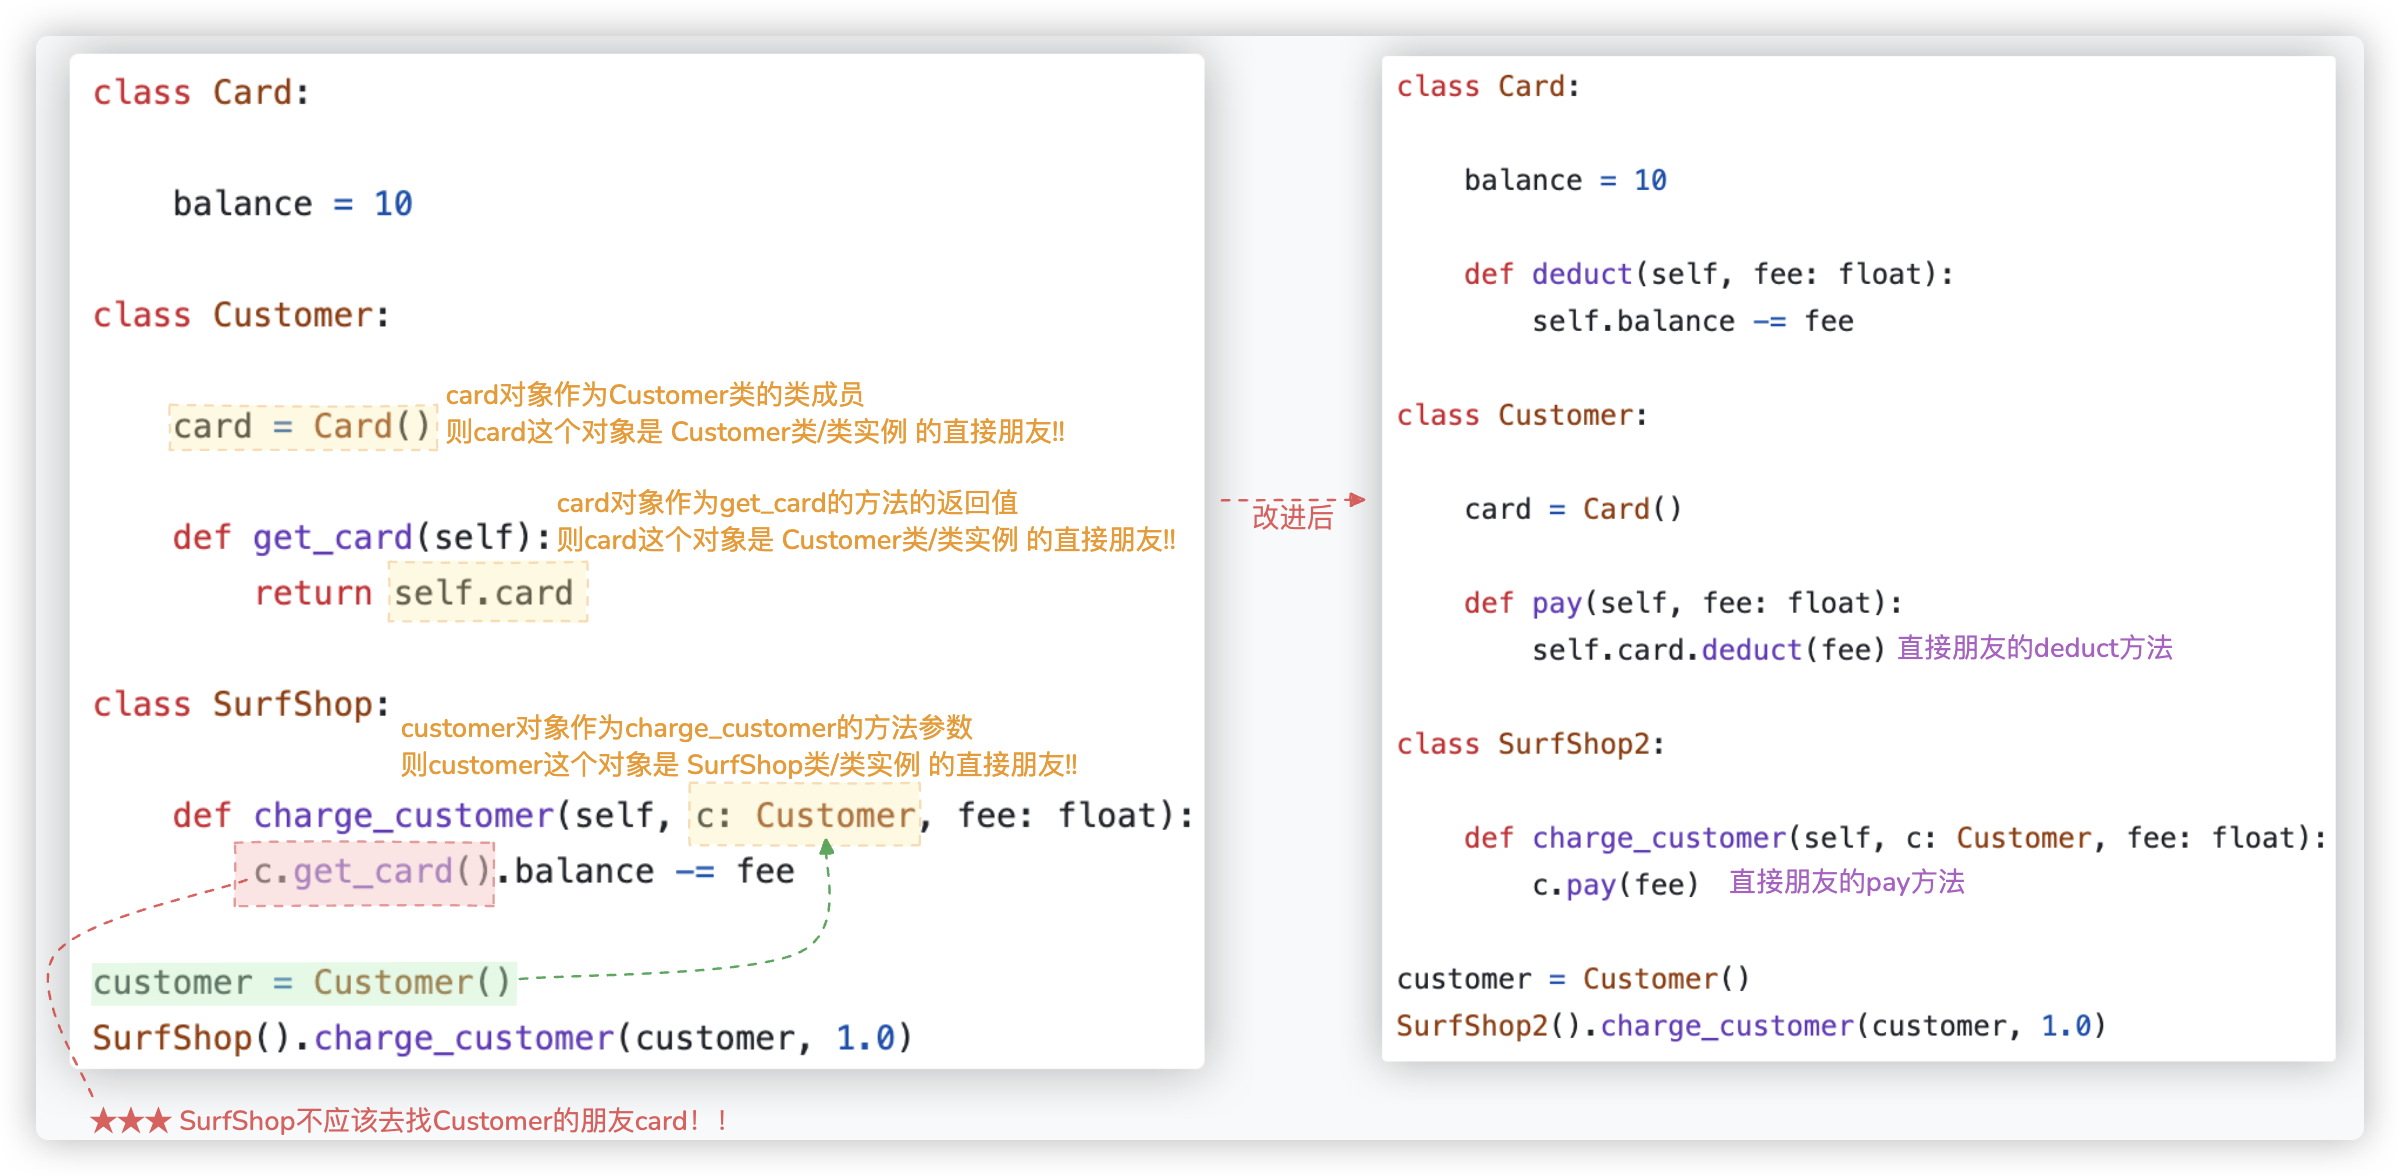The image size is (2400, 1176).
Task: Click the green arrow head under Customer parameter
Action: point(826,848)
